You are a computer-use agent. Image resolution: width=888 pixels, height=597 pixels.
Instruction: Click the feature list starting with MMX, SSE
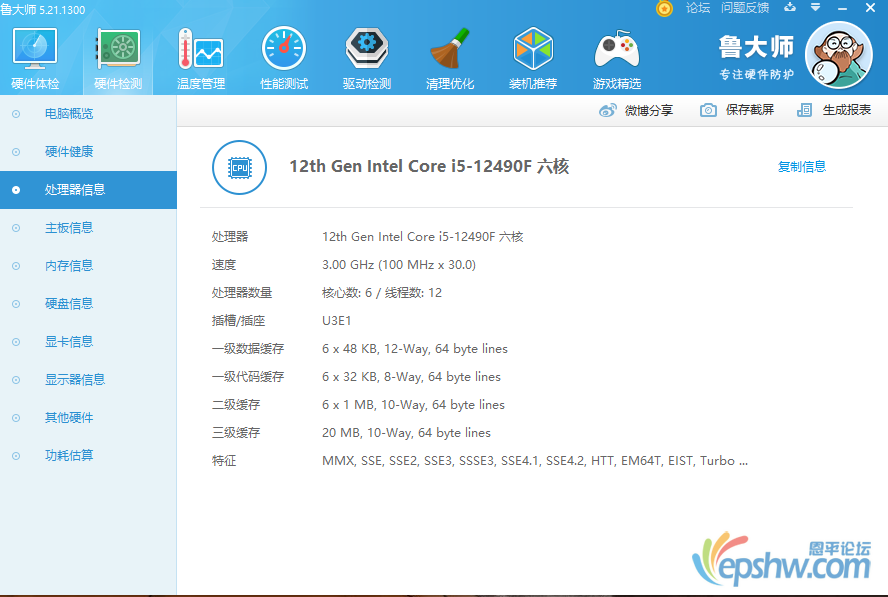(x=535, y=461)
